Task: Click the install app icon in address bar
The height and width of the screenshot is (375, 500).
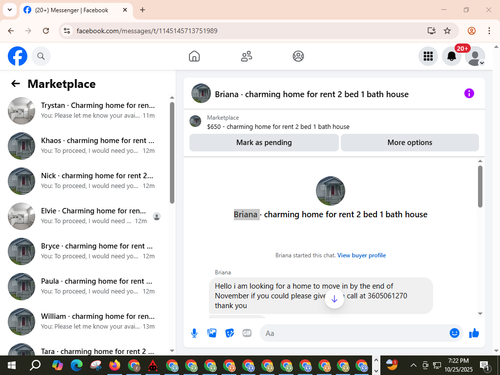Action: point(431,31)
